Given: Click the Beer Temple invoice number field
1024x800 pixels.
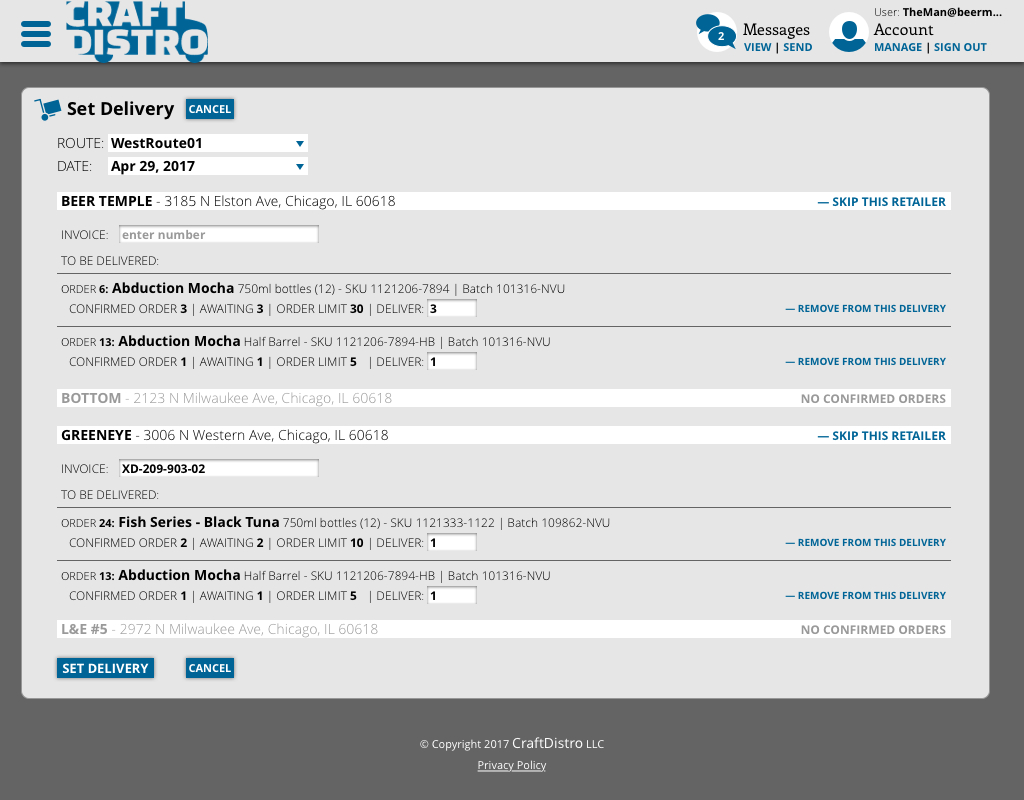Looking at the screenshot, I should pos(218,234).
